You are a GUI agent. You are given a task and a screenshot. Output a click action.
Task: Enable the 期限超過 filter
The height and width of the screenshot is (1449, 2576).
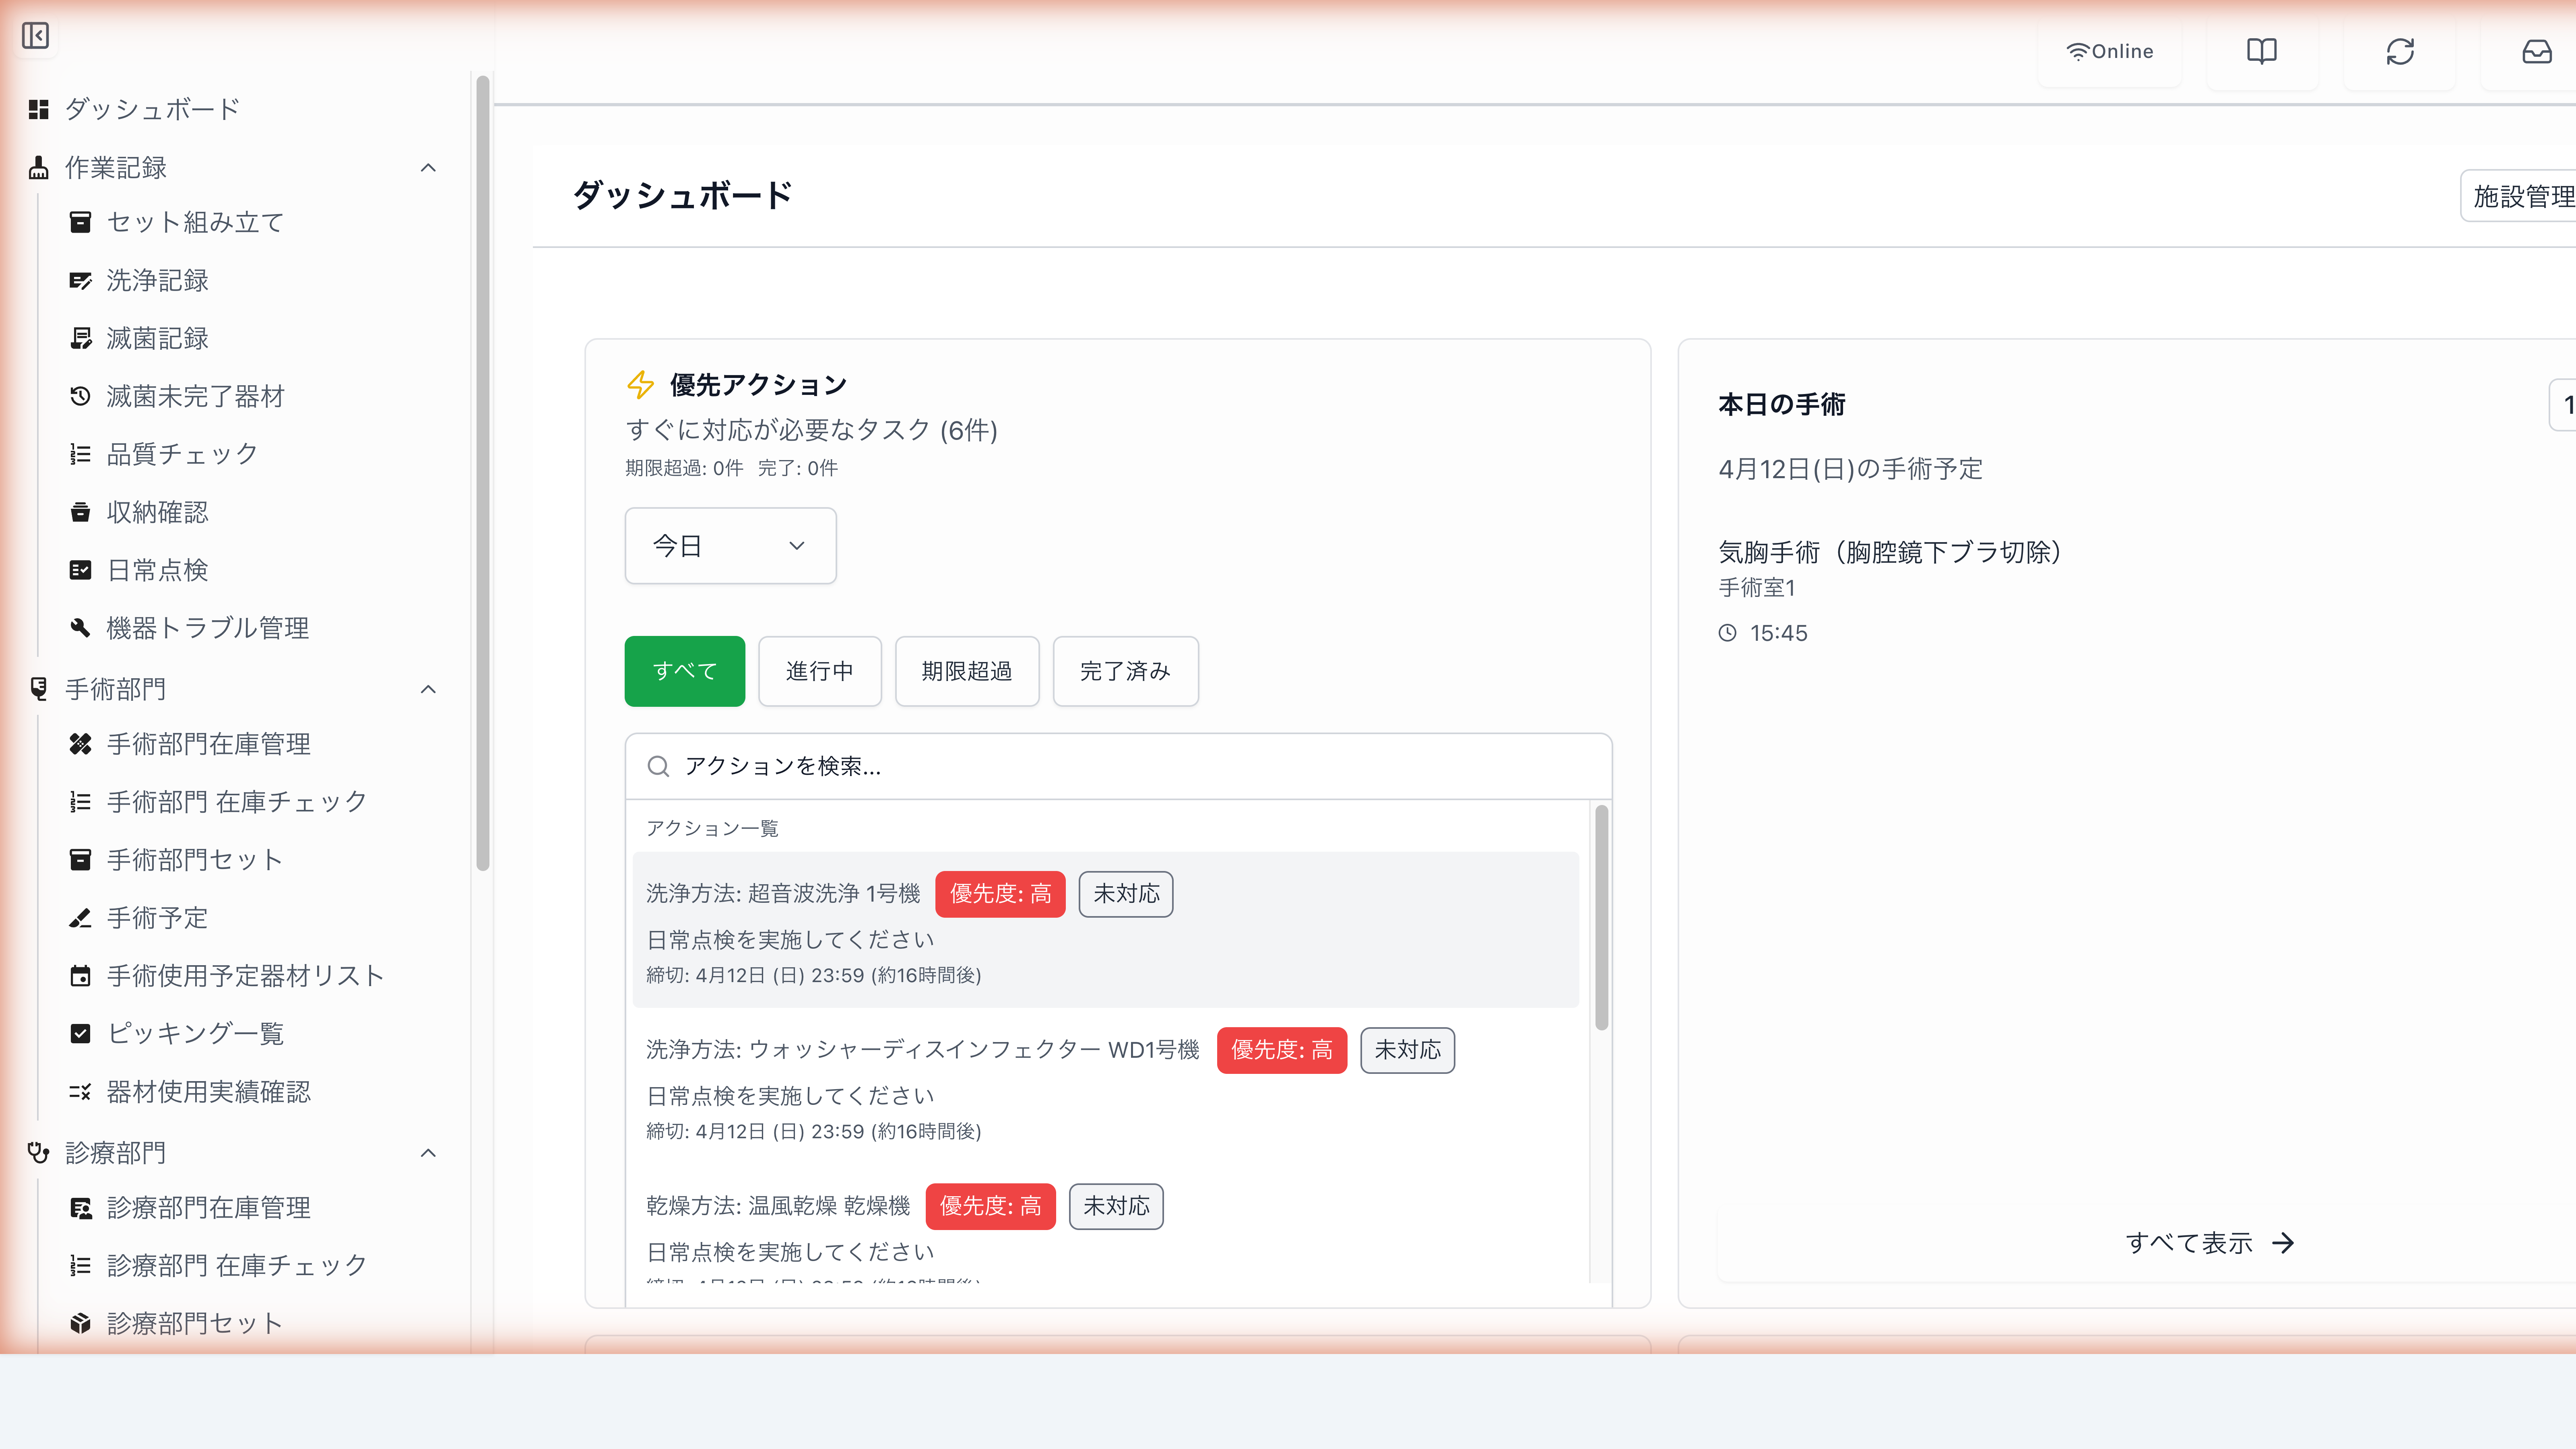[x=966, y=671]
